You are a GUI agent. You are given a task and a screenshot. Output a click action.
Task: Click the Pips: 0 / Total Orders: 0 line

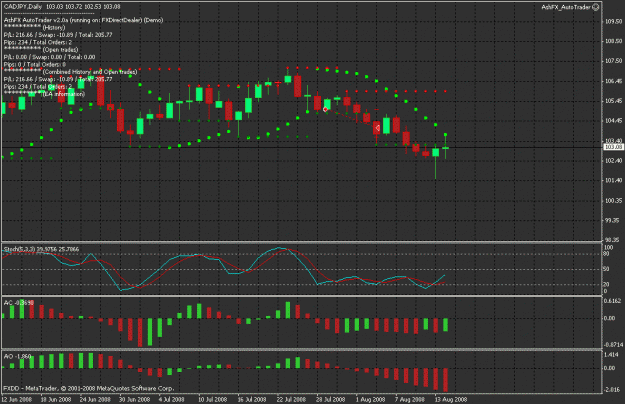(35, 65)
